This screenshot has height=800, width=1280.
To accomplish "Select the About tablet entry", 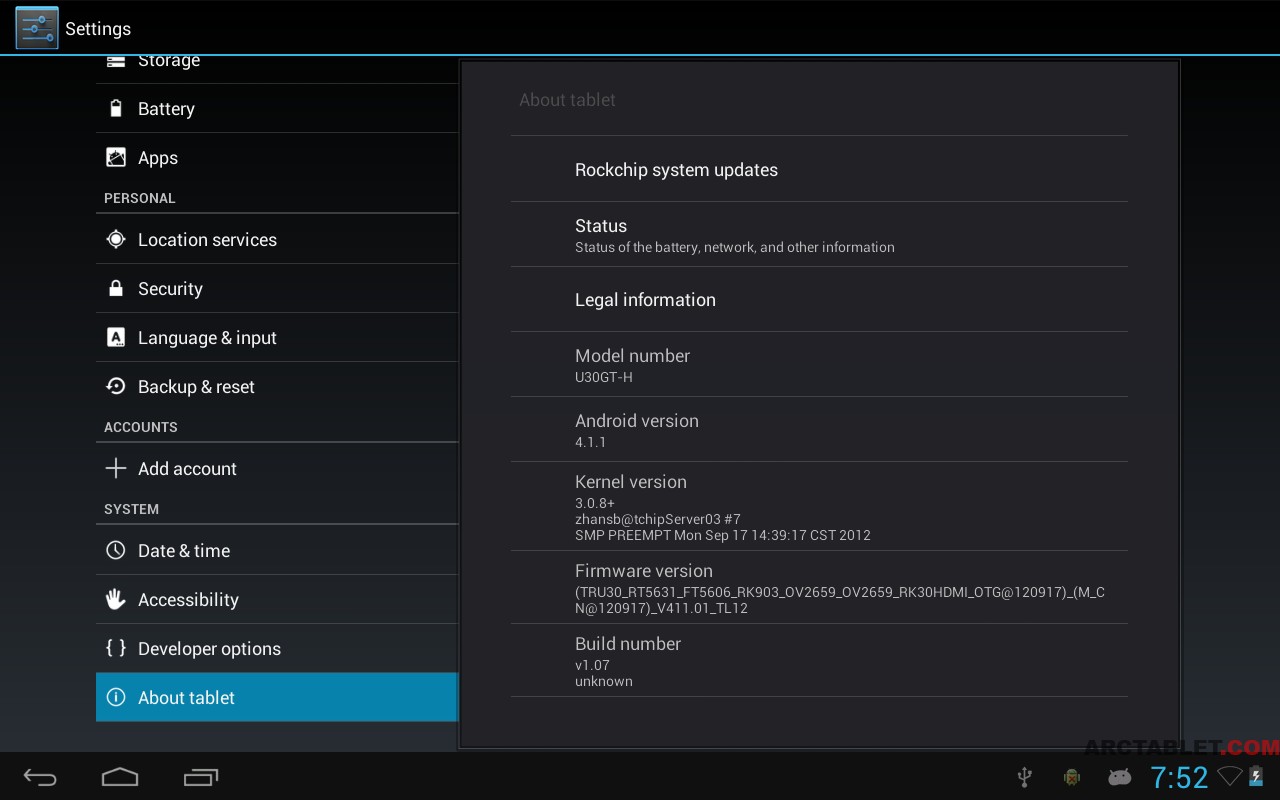I will 277,697.
